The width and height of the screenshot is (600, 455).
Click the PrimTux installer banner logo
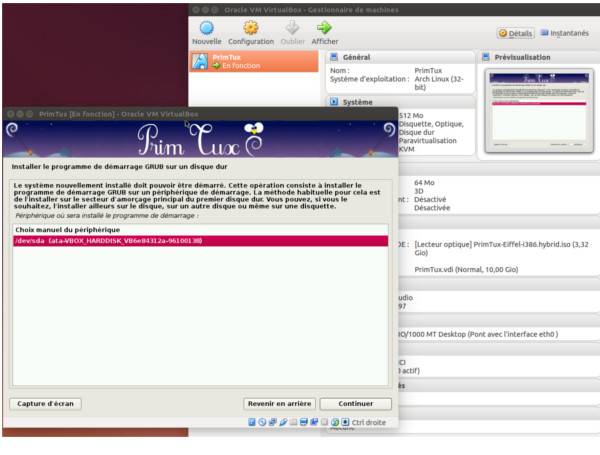pyautogui.click(x=201, y=140)
